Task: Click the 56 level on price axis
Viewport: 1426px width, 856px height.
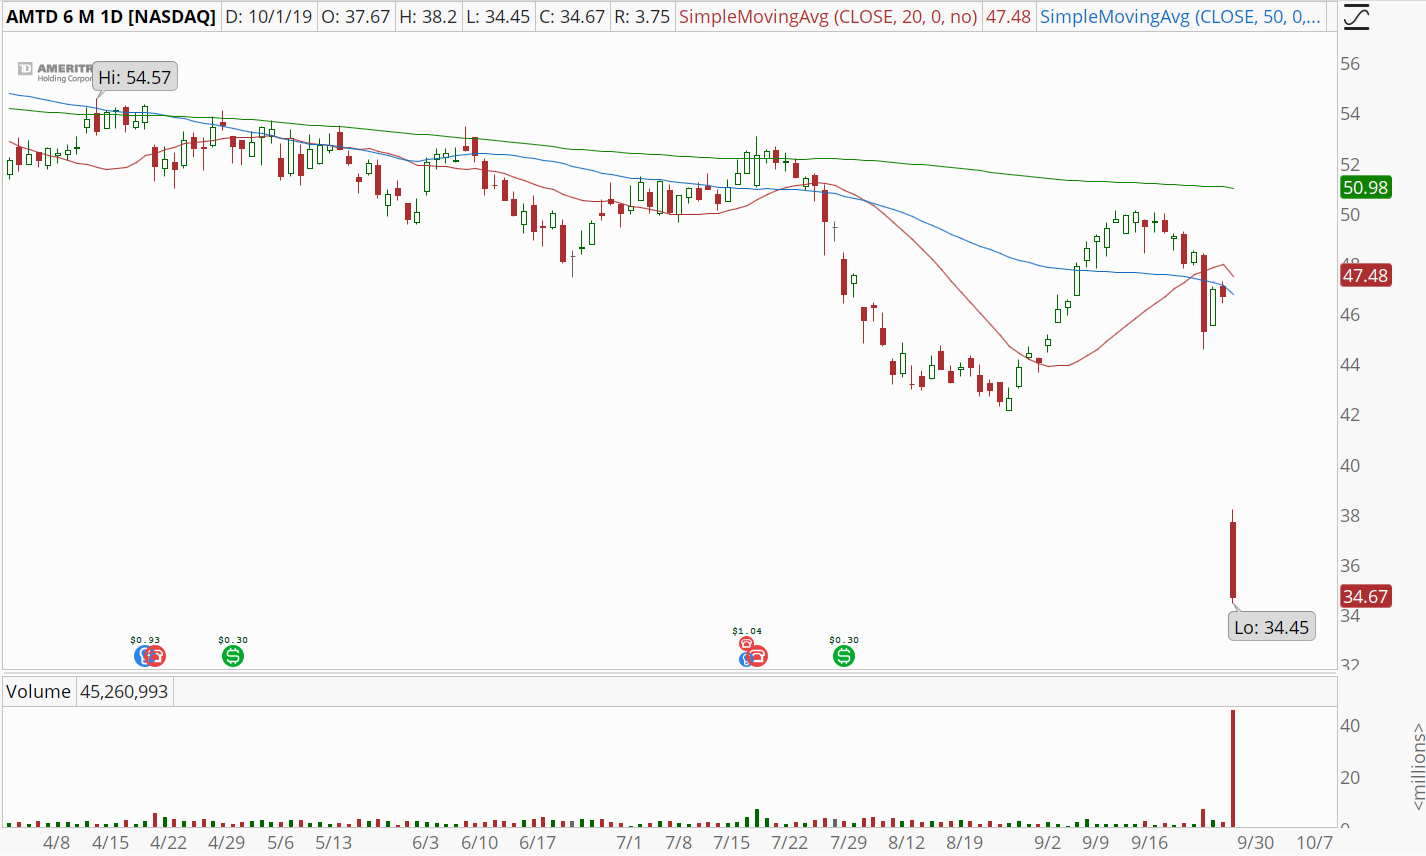Action: [x=1350, y=64]
